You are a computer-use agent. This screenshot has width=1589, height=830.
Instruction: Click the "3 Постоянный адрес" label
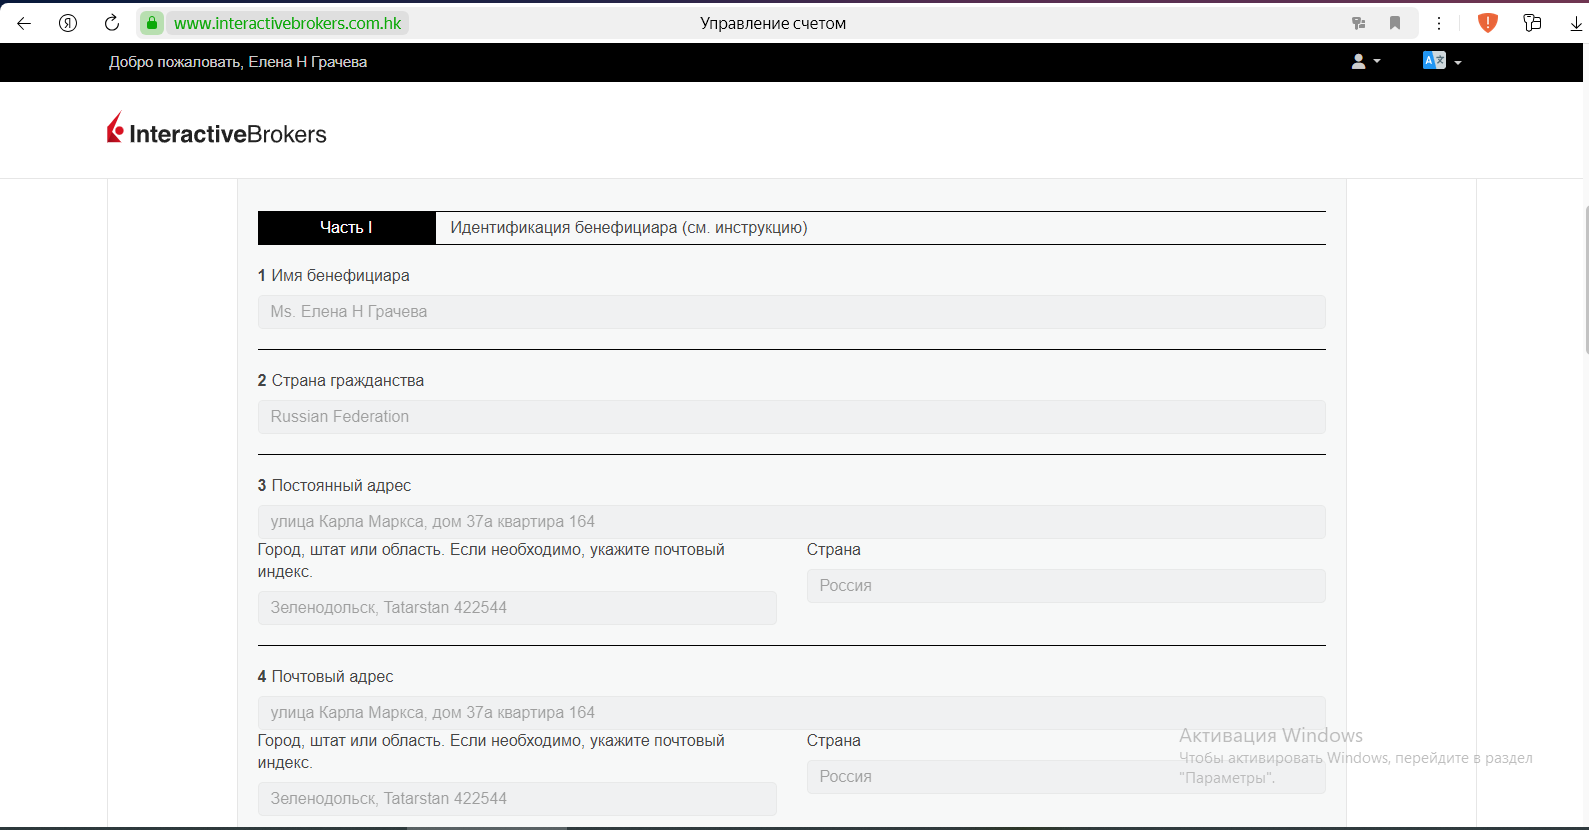tap(335, 486)
